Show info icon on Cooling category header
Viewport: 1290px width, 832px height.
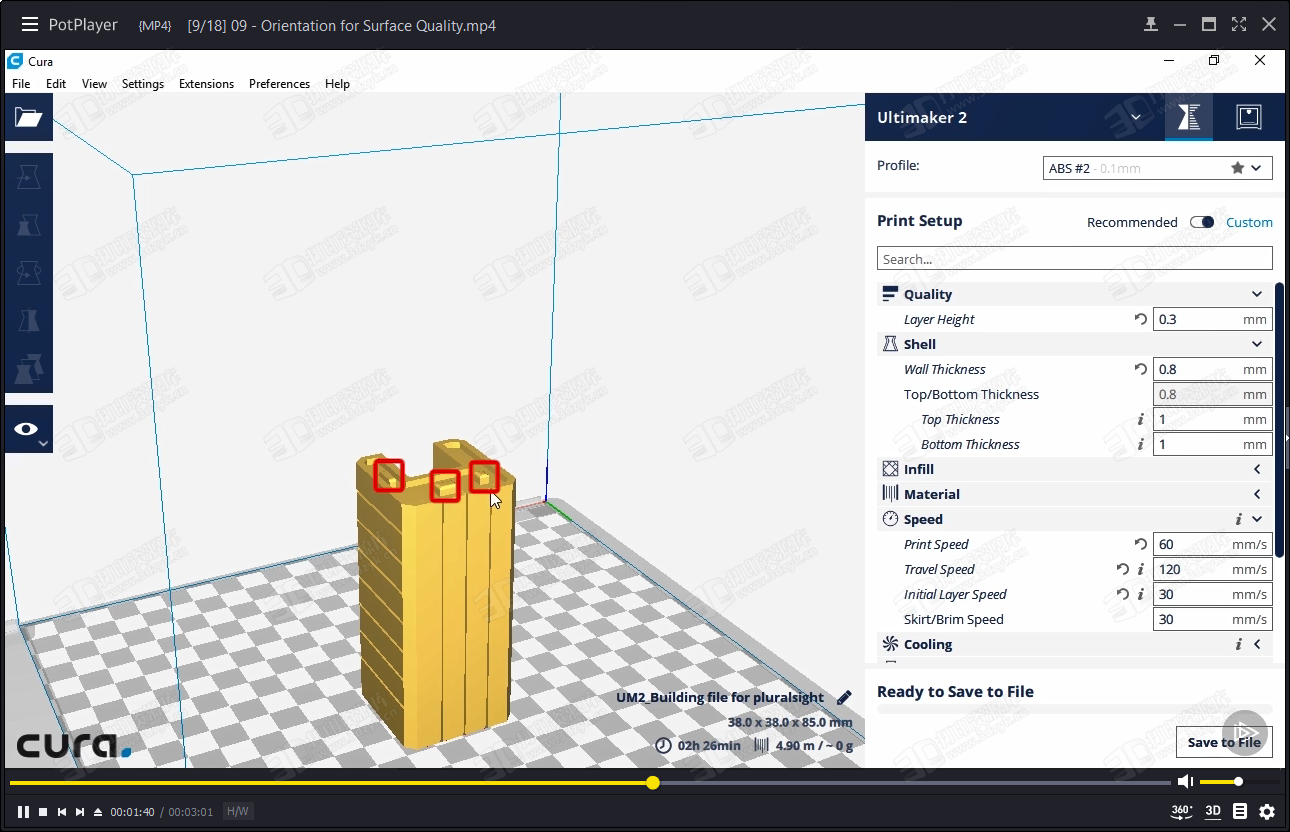(1239, 644)
